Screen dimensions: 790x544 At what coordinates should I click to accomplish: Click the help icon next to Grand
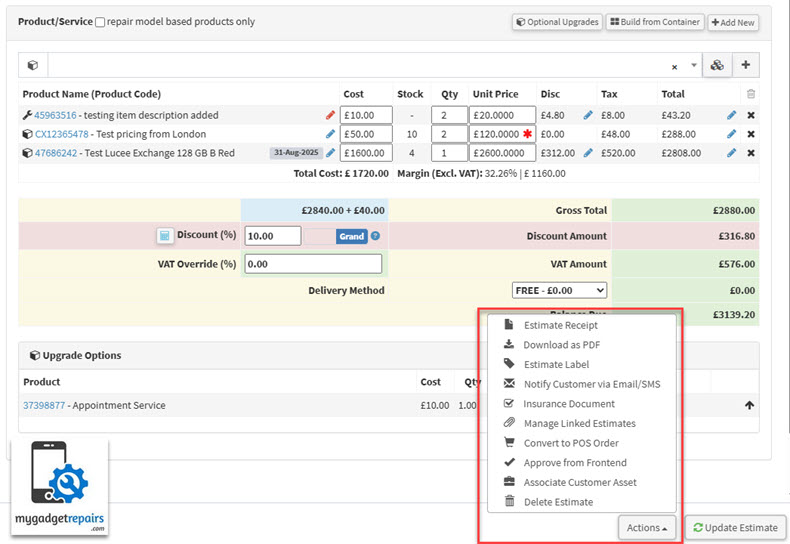[375, 235]
